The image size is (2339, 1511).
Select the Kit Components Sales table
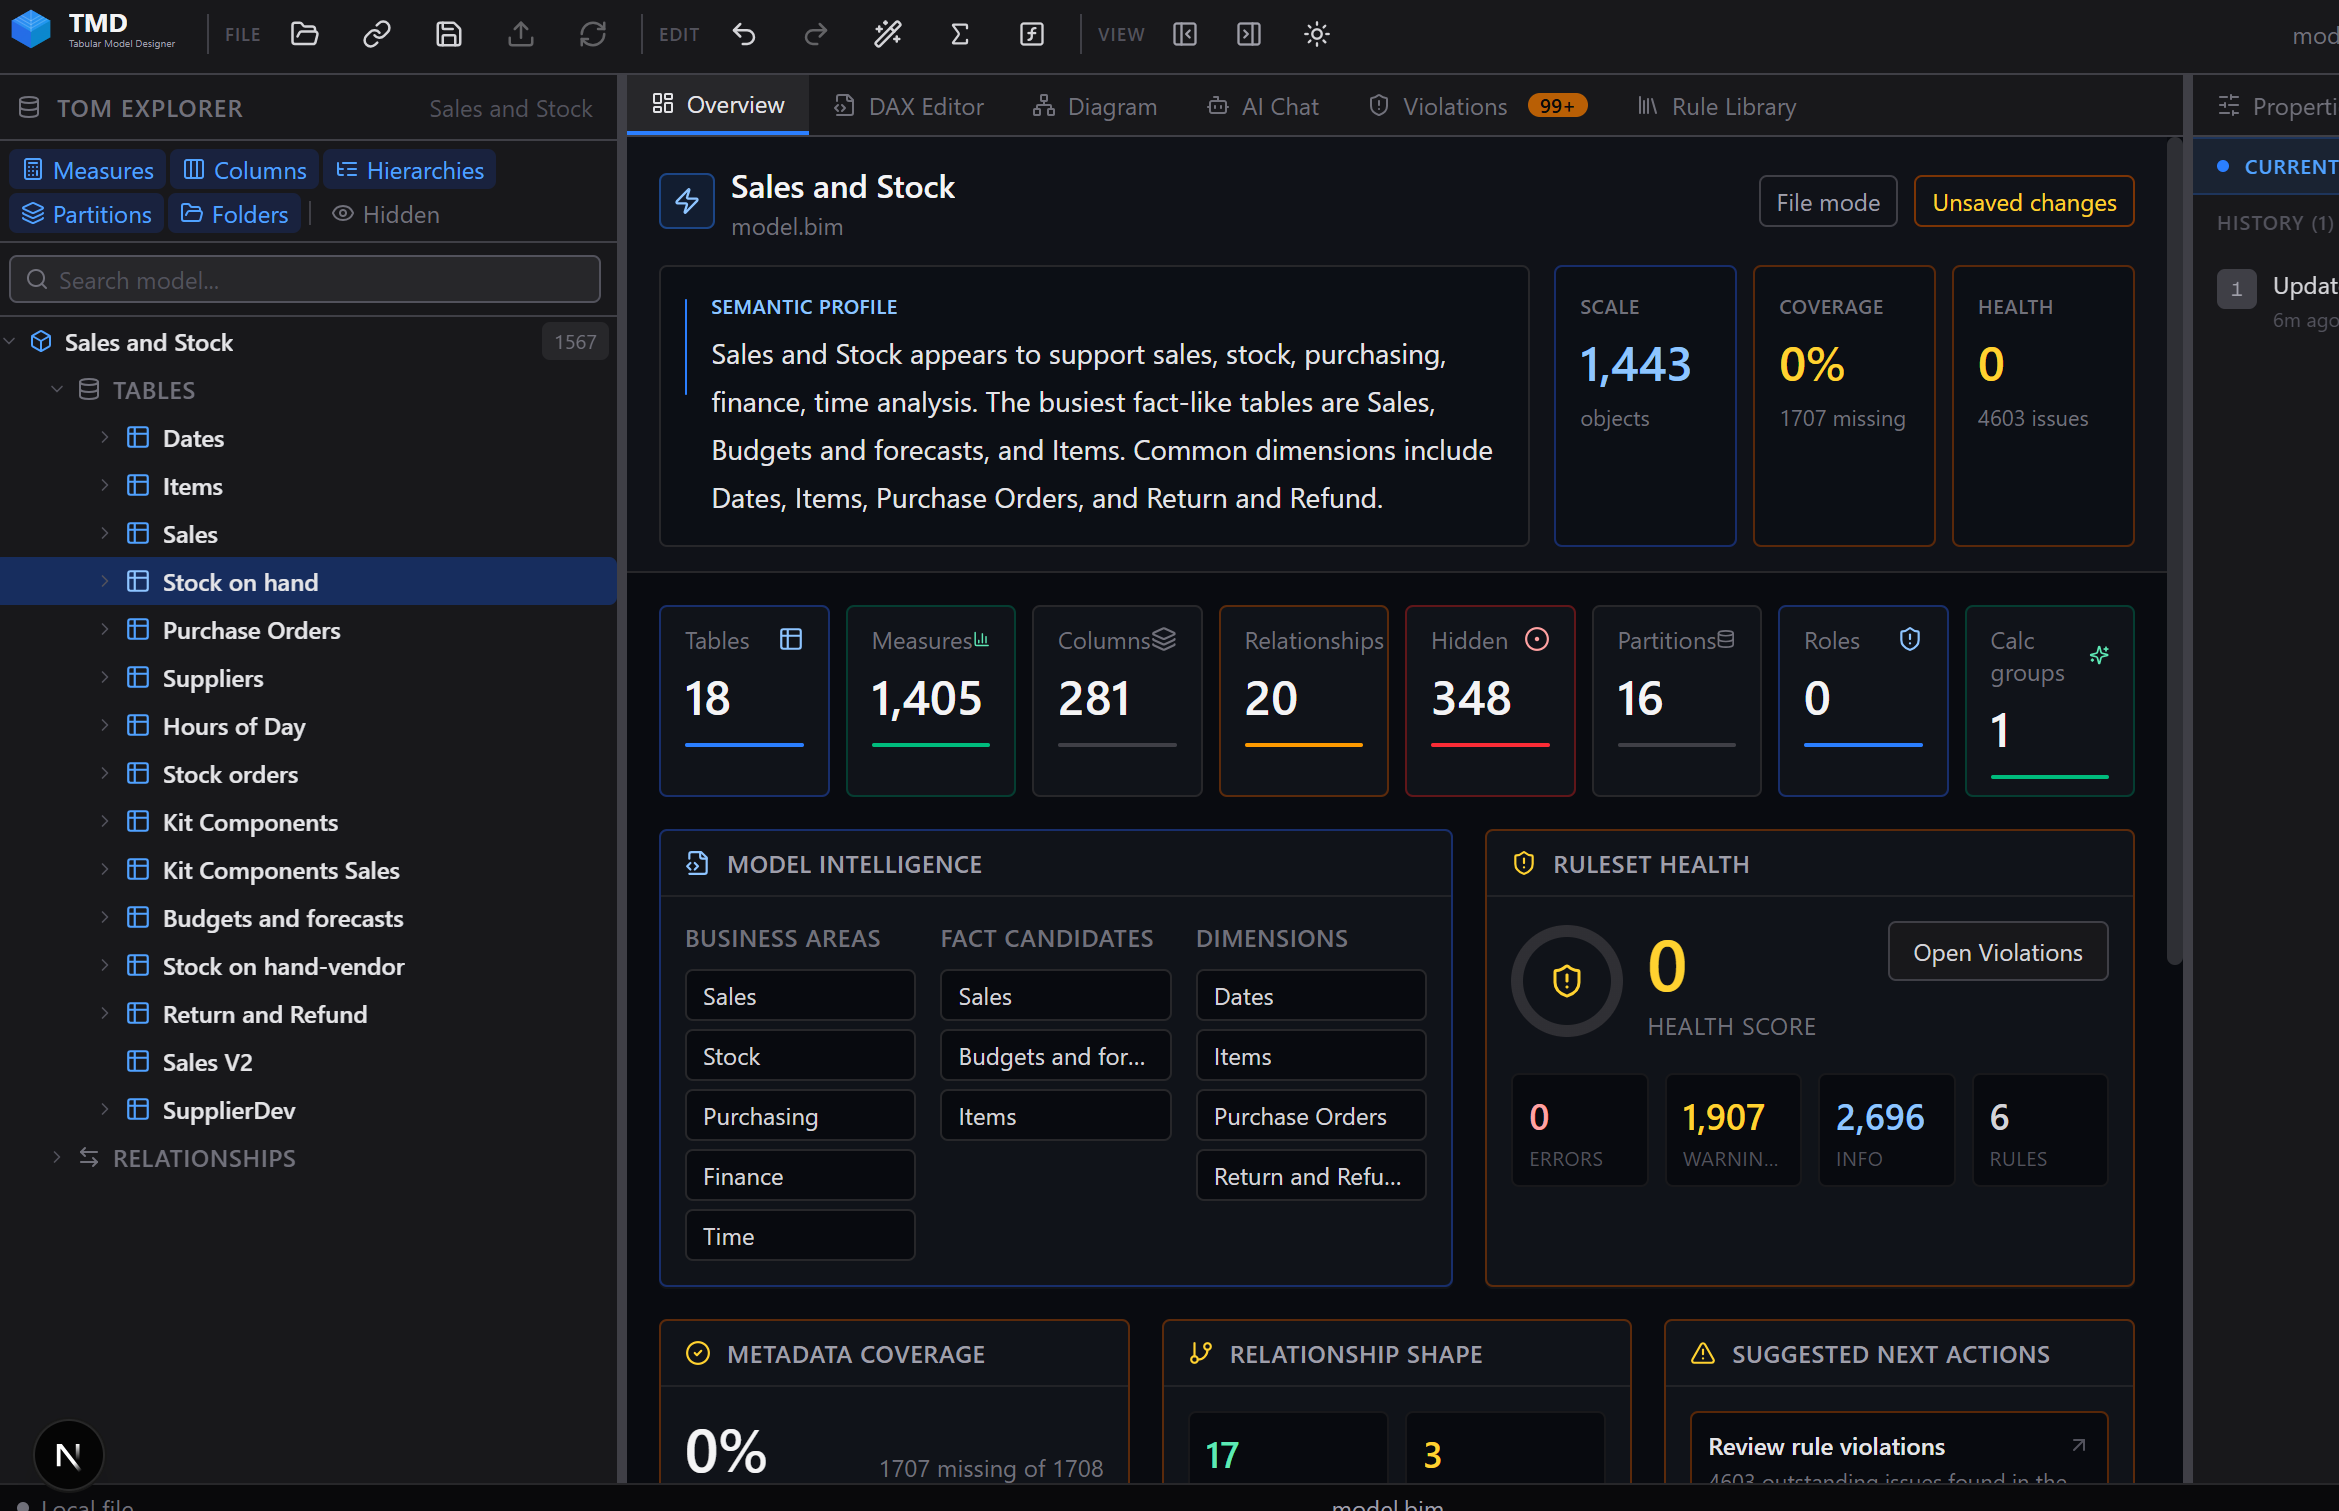point(308,869)
